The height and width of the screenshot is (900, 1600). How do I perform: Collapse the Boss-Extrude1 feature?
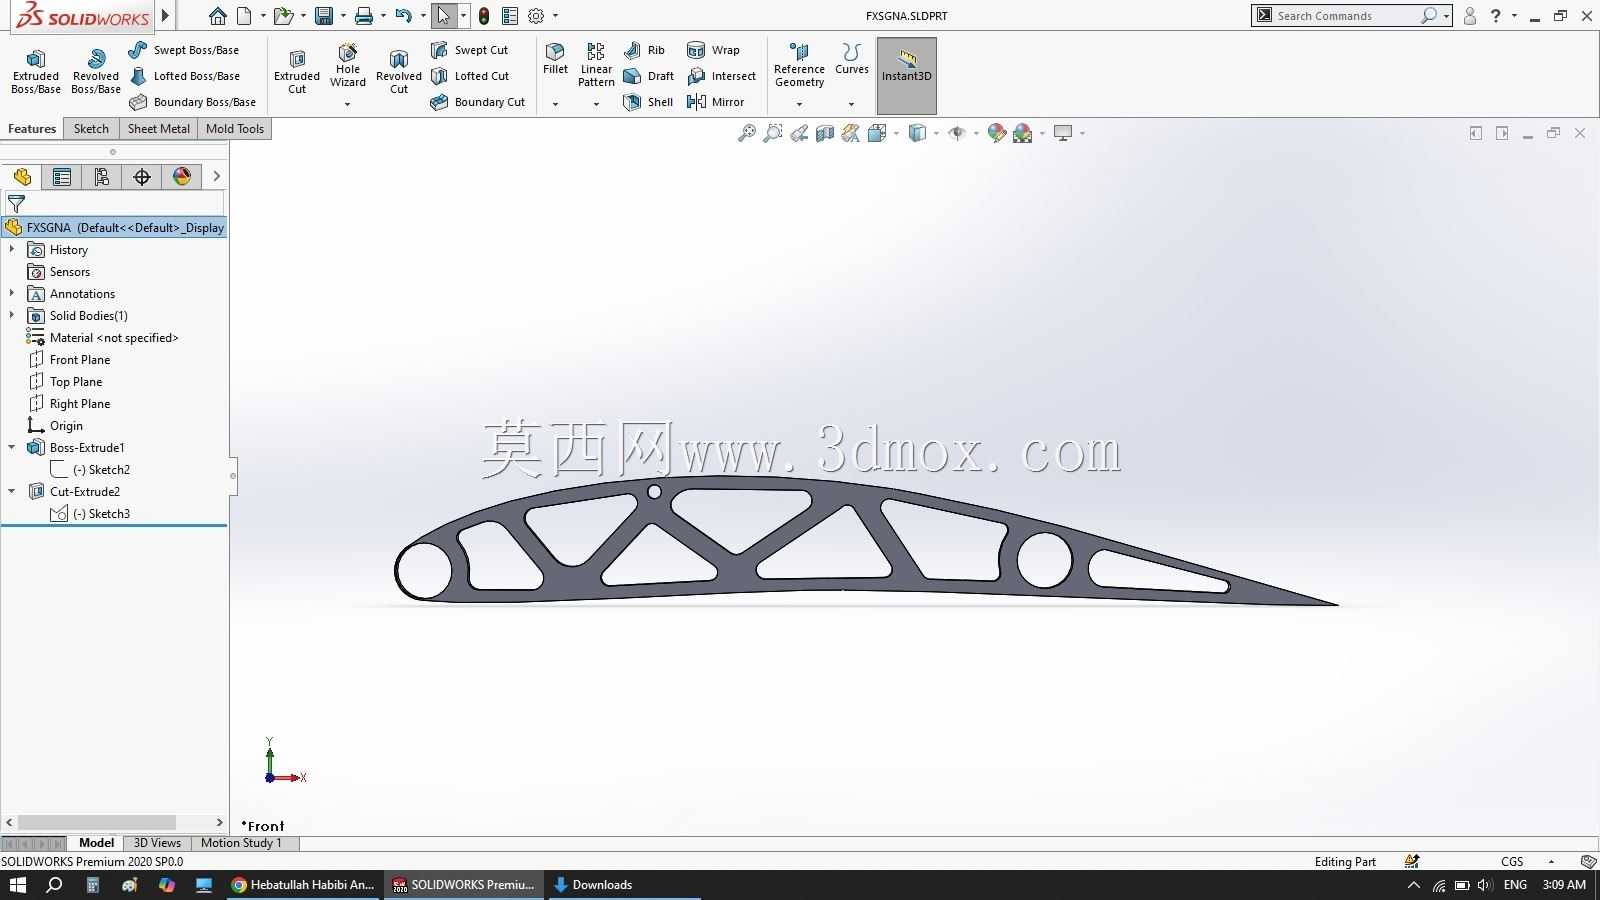12,448
